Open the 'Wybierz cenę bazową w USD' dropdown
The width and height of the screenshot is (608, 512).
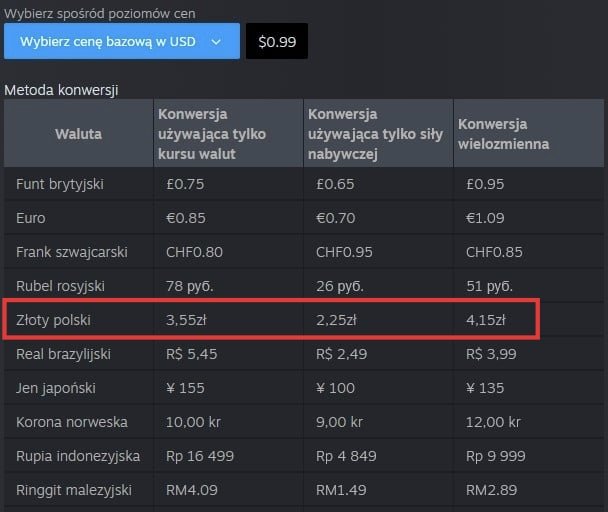click(122, 41)
